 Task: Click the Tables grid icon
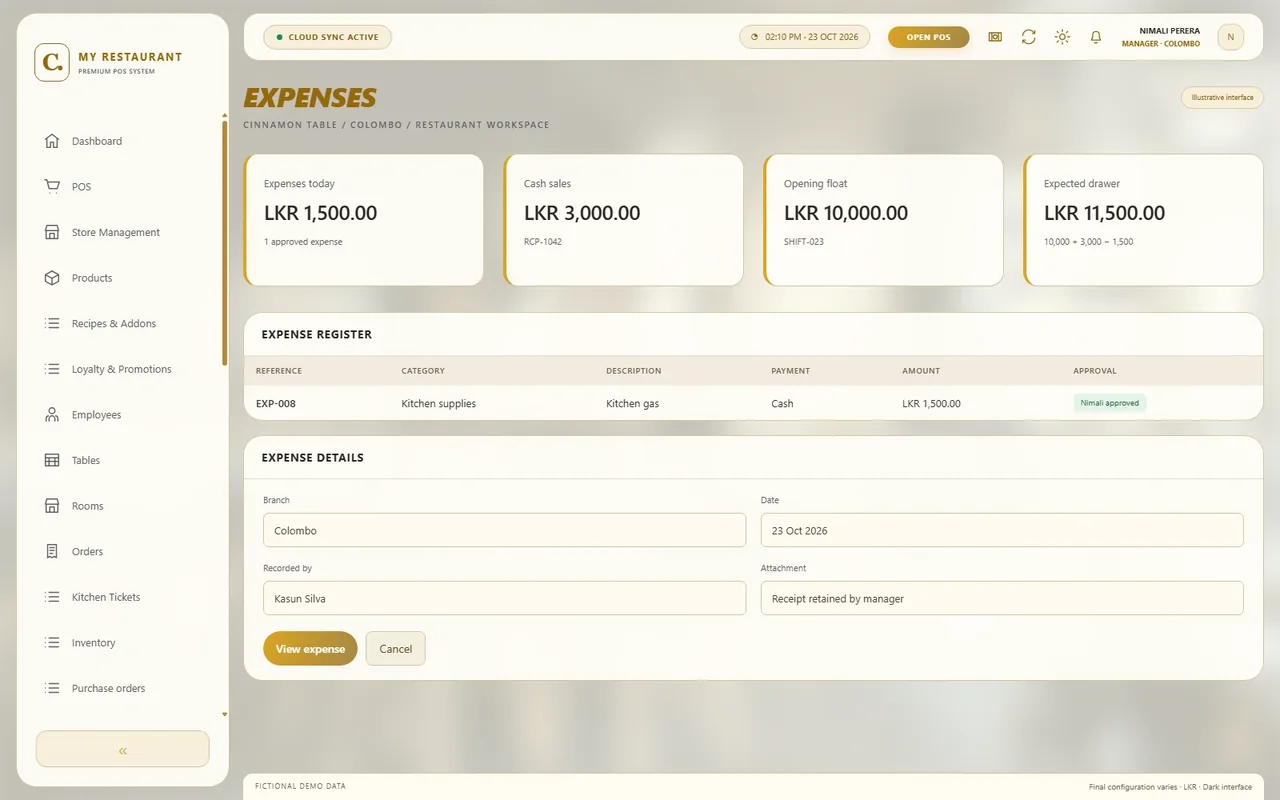pos(52,460)
